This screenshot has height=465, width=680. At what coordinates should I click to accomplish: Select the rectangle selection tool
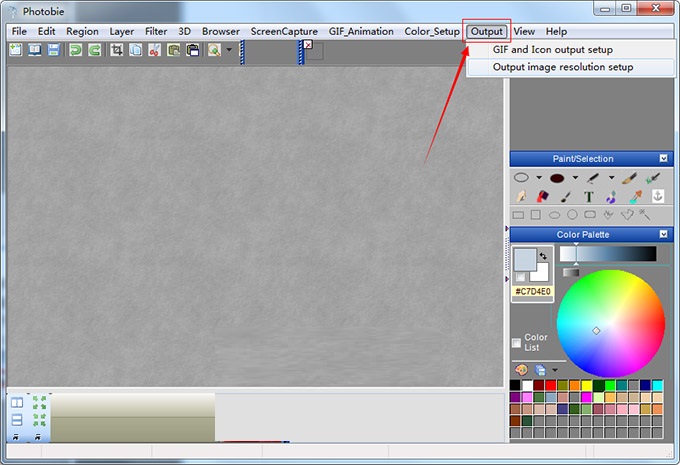tap(518, 215)
